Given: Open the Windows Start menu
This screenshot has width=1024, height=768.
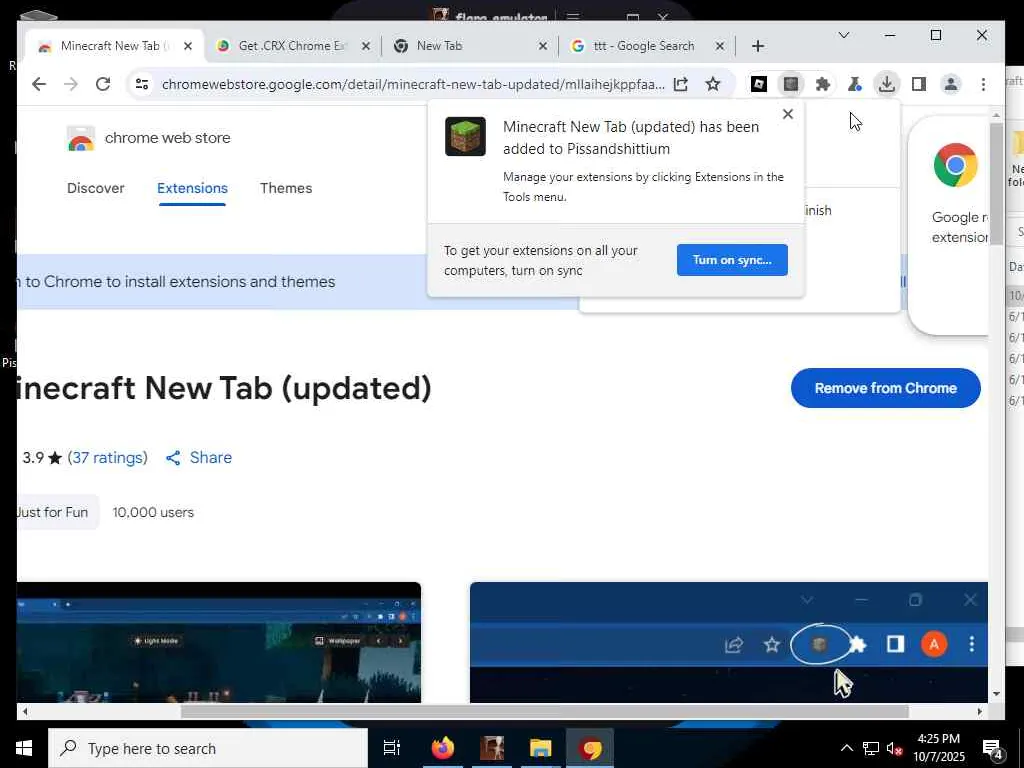Looking at the screenshot, I should (24, 748).
